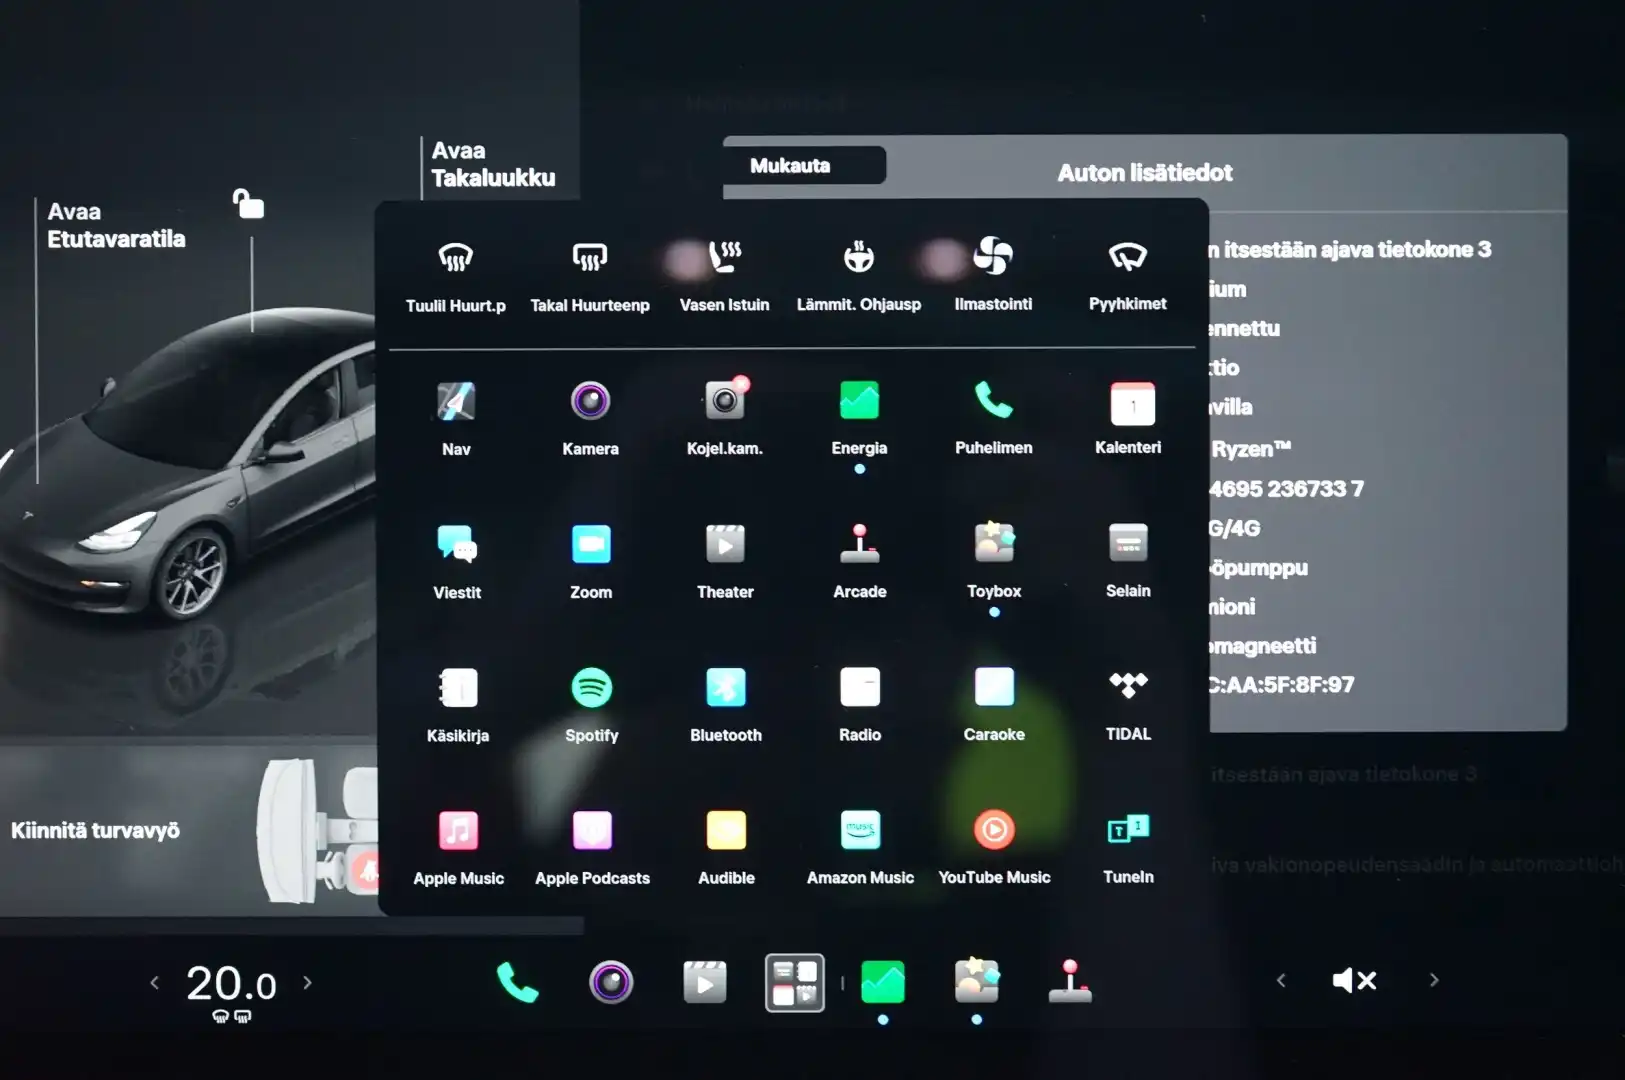Screen dimensions: 1625x1080
Task: Tap the Toybox icon in bottom dock
Action: tap(977, 981)
